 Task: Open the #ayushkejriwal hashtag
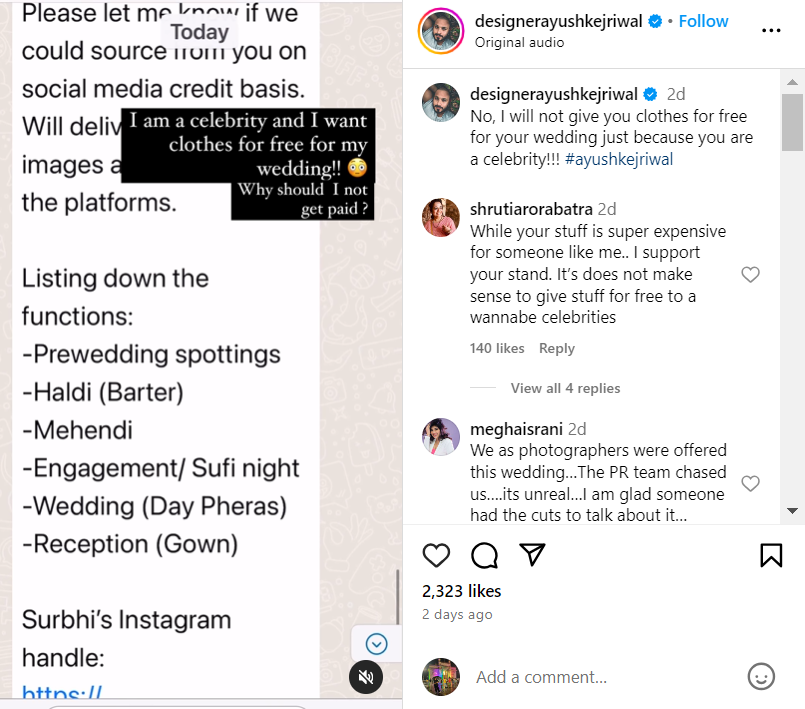click(618, 159)
